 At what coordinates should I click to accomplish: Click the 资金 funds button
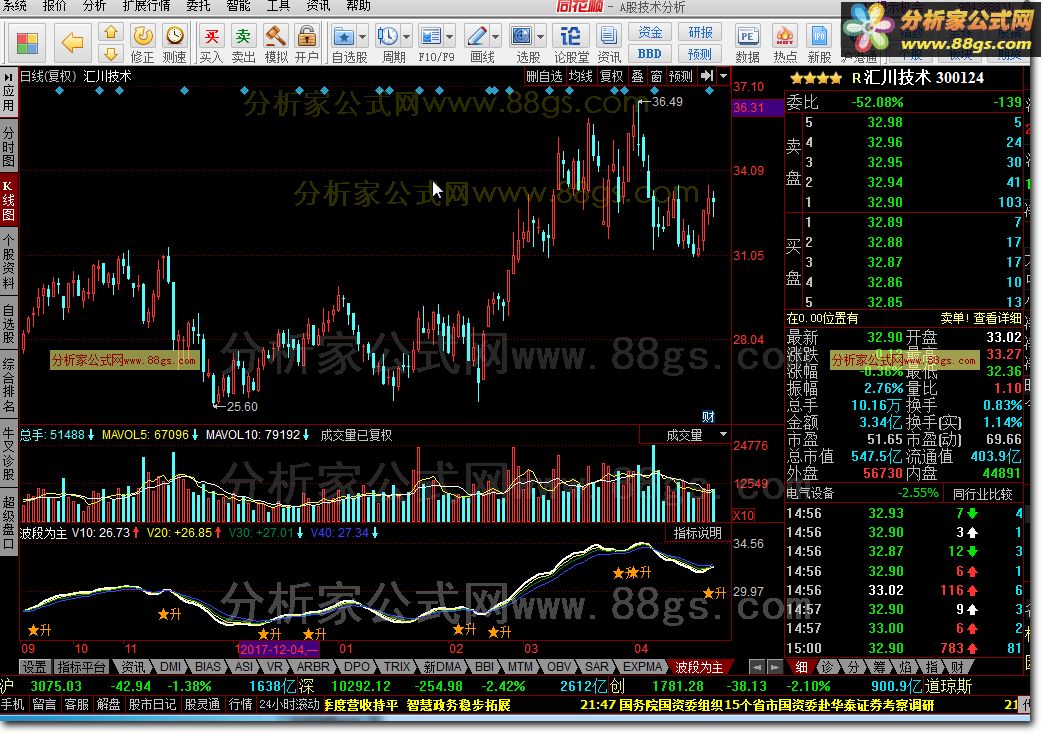tap(650, 33)
